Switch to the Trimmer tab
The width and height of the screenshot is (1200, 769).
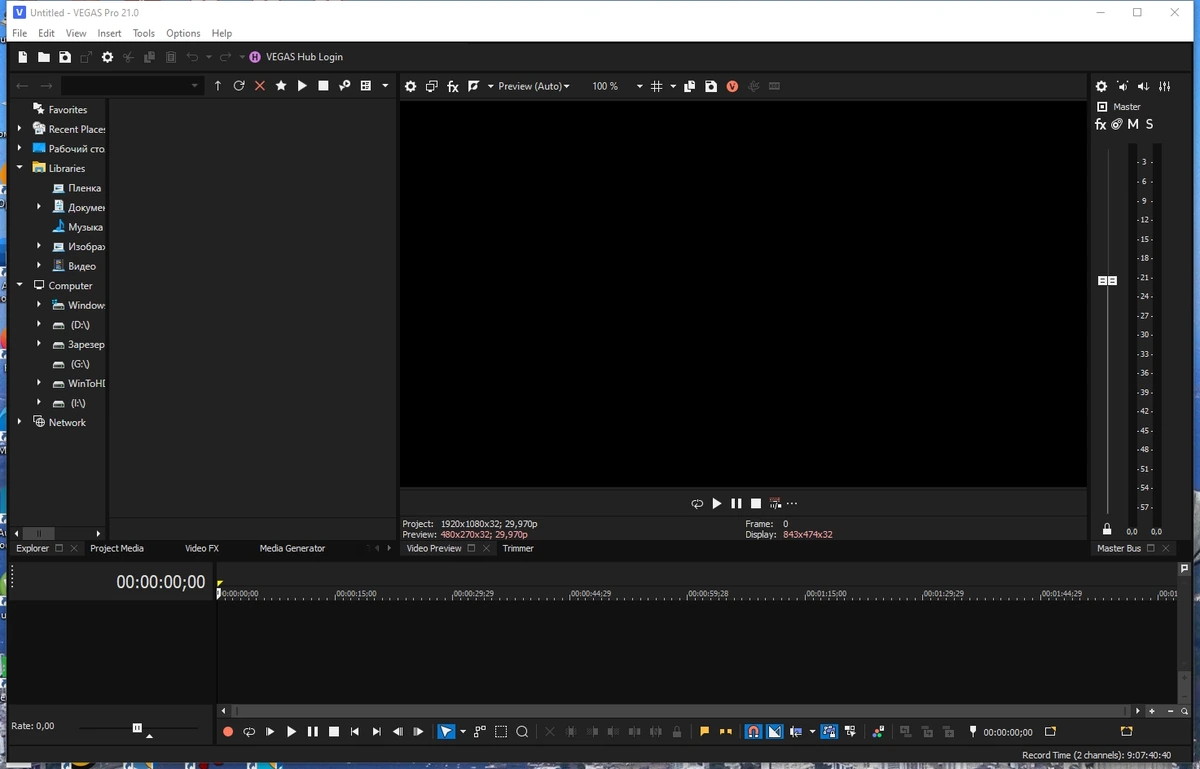click(518, 548)
